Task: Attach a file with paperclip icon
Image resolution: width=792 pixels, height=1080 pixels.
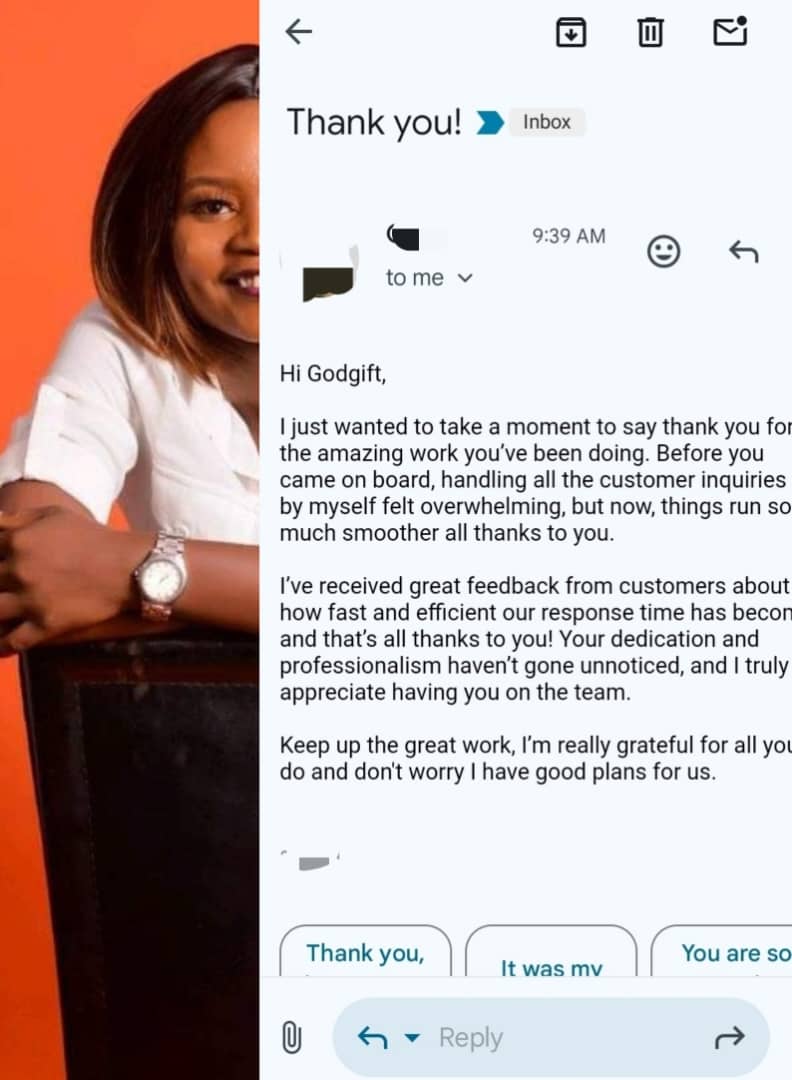Action: coord(292,1037)
